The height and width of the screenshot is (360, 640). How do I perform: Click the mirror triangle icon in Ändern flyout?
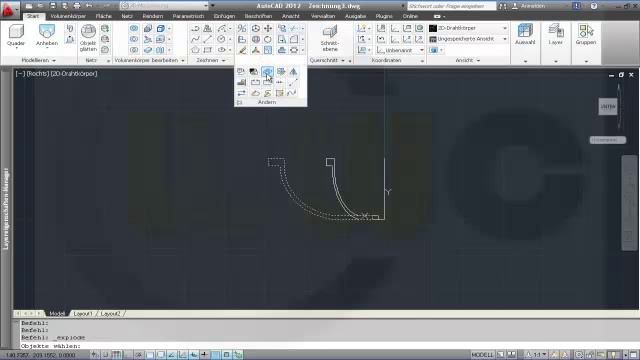(293, 71)
